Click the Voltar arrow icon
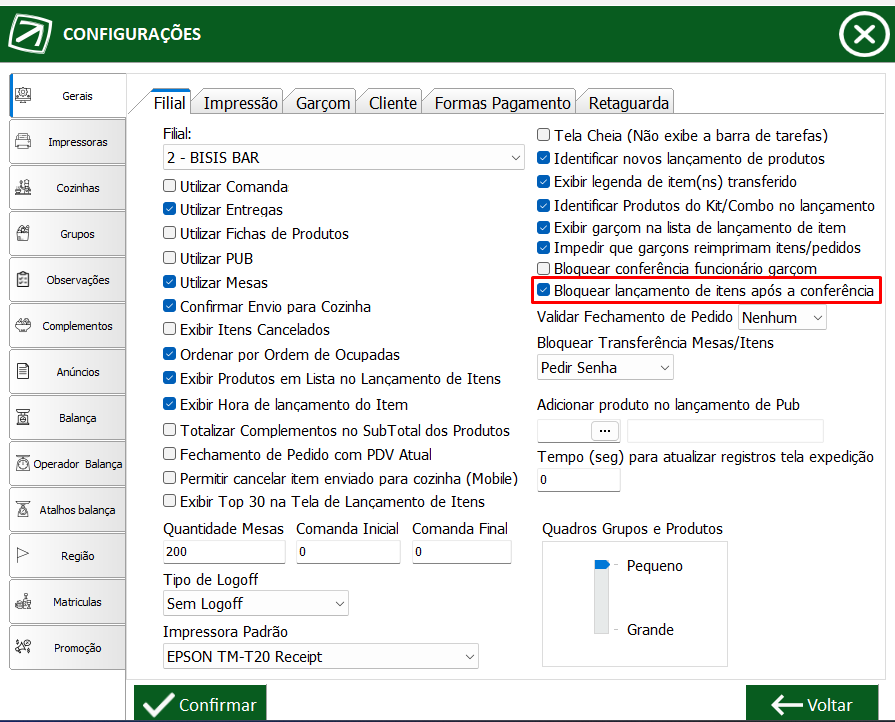This screenshot has height=722, width=895. tap(787, 705)
